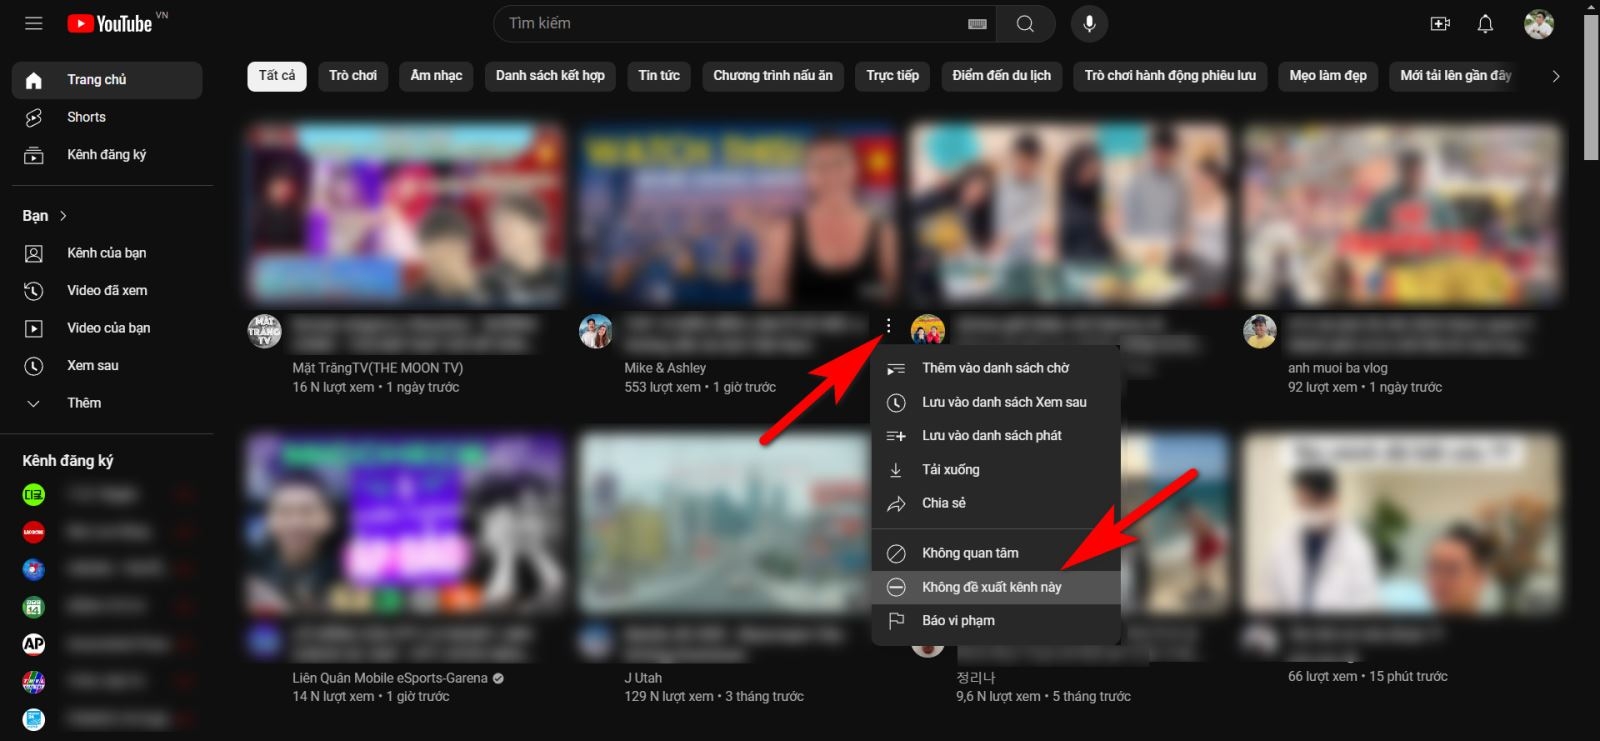
Task: Open Mặt TrăngTV(THE MOON TV) channel link
Action: (378, 368)
